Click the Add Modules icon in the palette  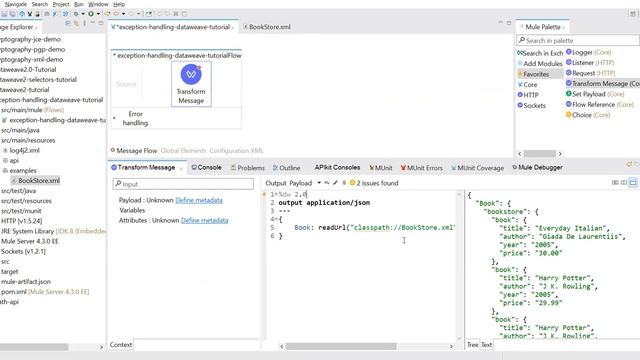pyautogui.click(x=520, y=63)
